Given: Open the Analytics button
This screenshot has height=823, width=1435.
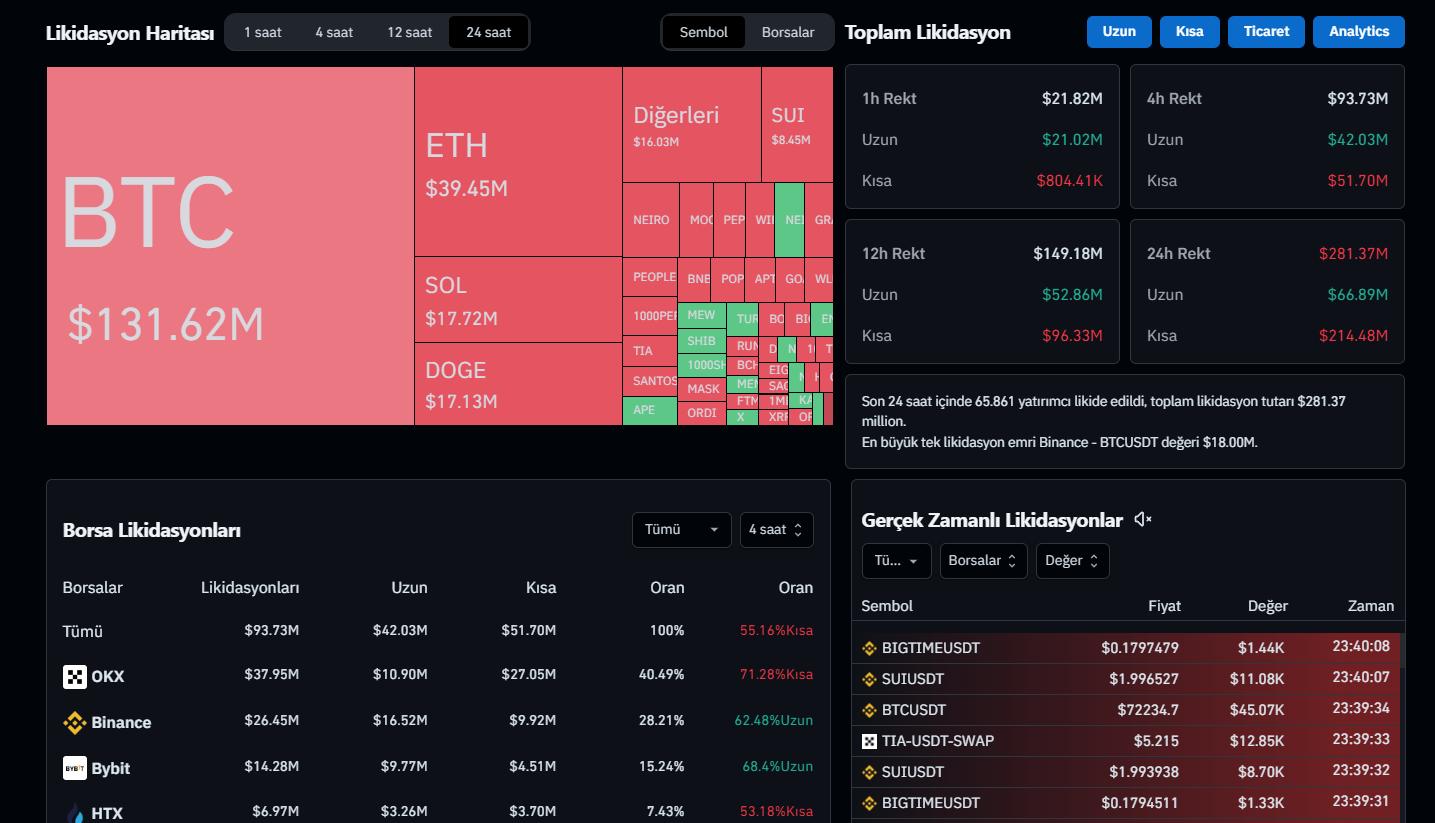Looking at the screenshot, I should tap(1358, 32).
